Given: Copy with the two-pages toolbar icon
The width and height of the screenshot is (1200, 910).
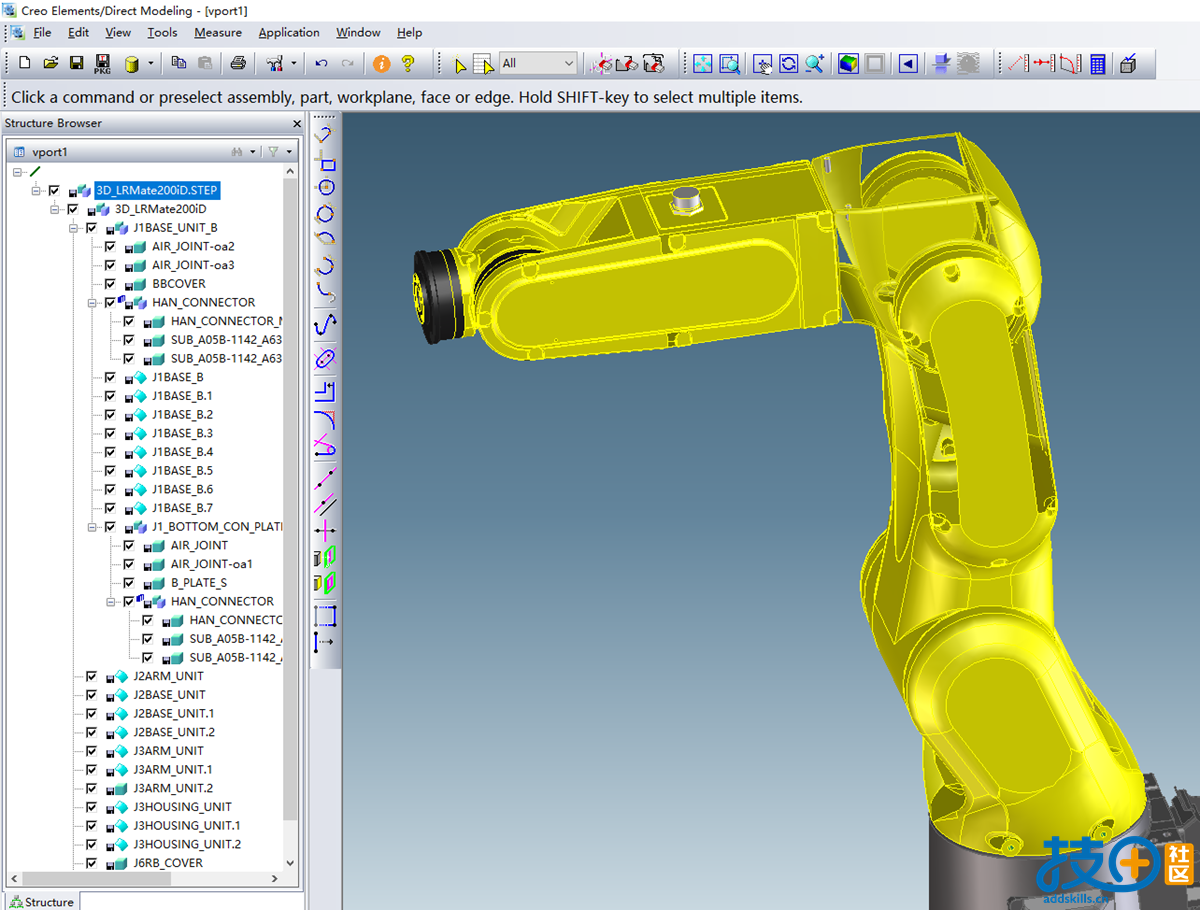Looking at the screenshot, I should click(178, 63).
